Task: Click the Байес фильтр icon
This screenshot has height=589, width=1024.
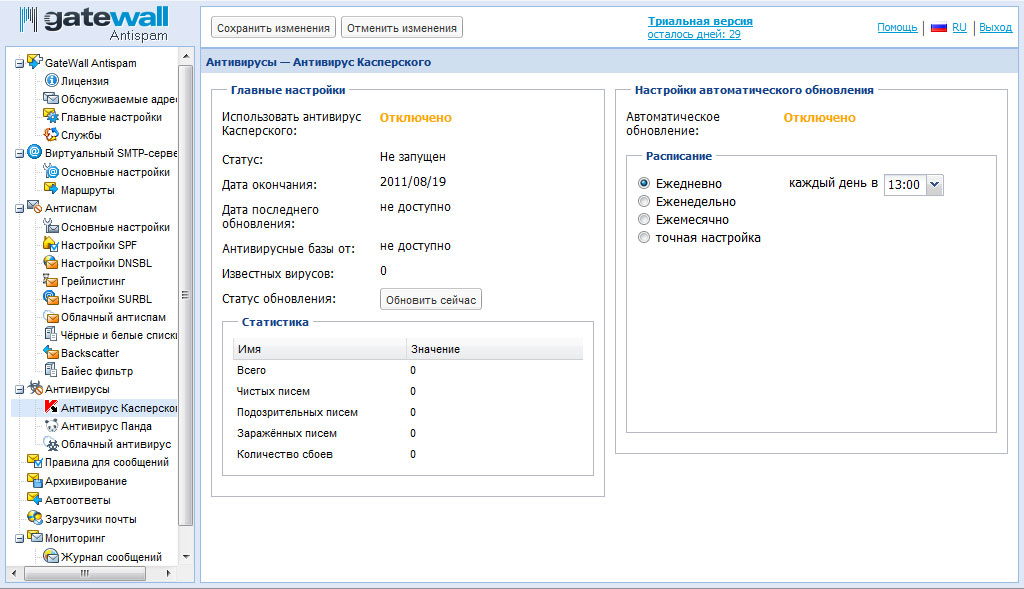Action: click(x=52, y=370)
